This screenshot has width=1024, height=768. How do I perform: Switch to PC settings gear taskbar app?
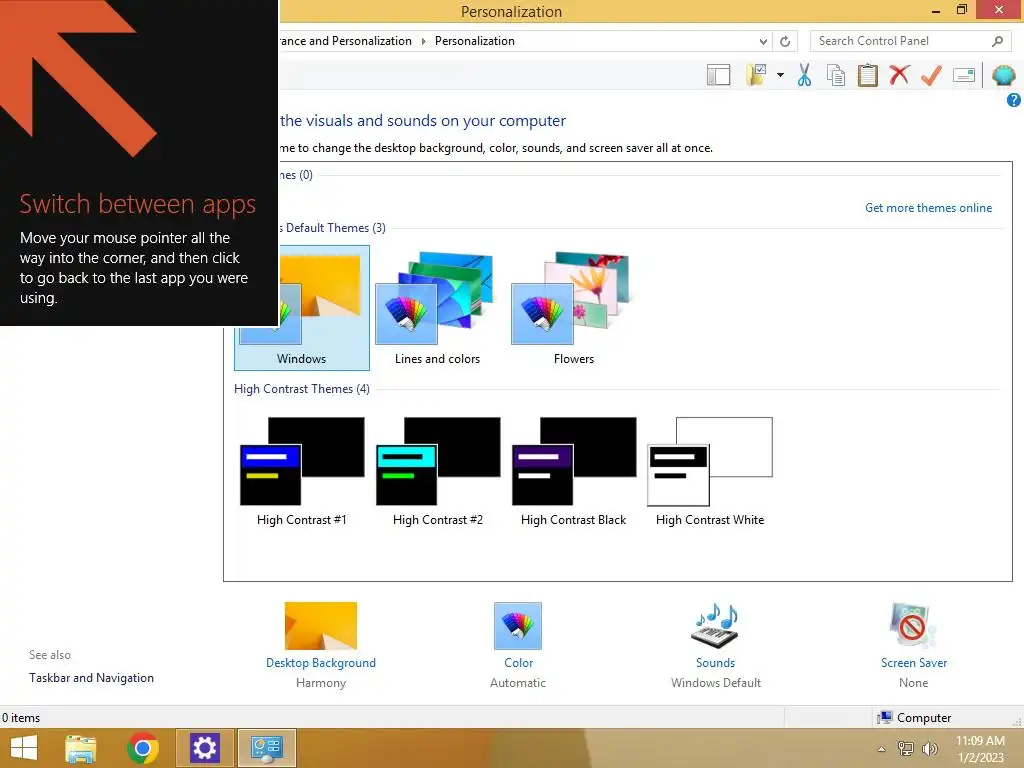[x=204, y=748]
